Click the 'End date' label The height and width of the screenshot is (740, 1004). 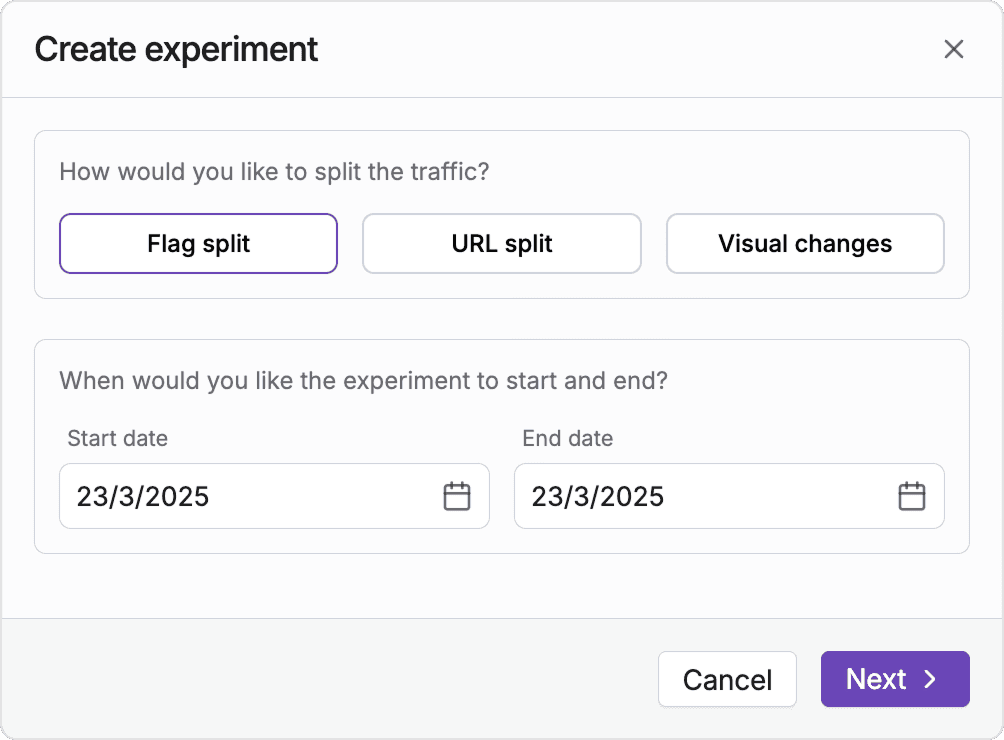tap(568, 438)
